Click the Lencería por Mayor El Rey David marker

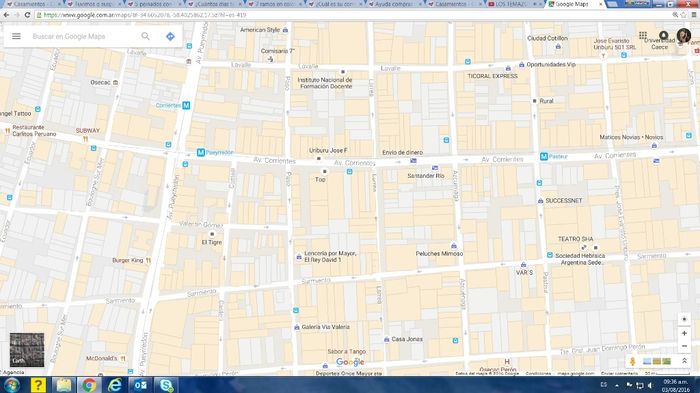click(299, 257)
